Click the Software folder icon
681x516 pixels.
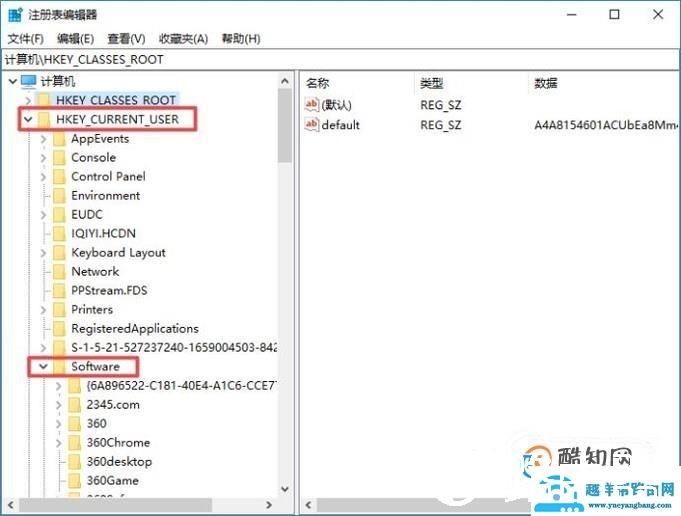coord(59,366)
